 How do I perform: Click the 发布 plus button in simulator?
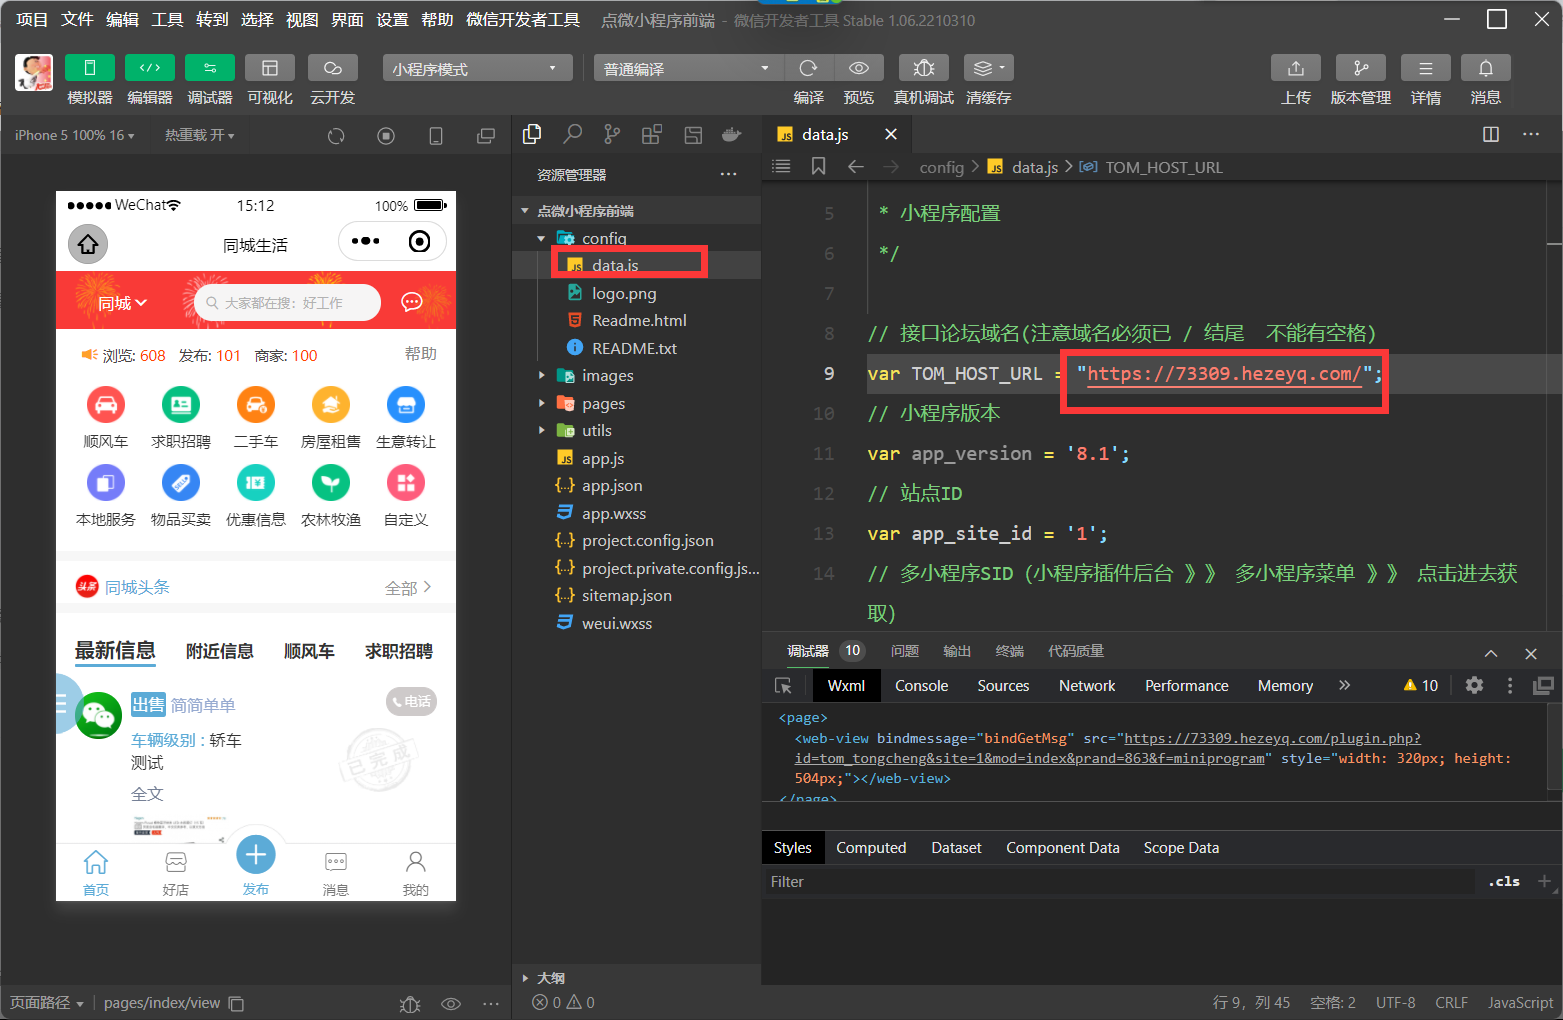click(x=256, y=854)
